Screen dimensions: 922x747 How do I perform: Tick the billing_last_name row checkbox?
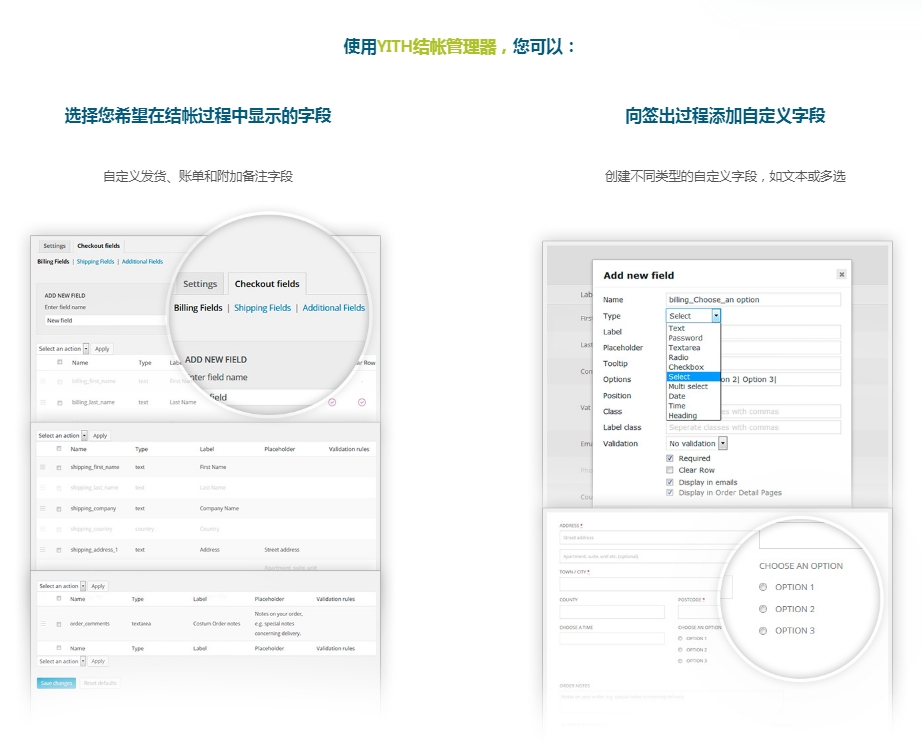click(59, 403)
